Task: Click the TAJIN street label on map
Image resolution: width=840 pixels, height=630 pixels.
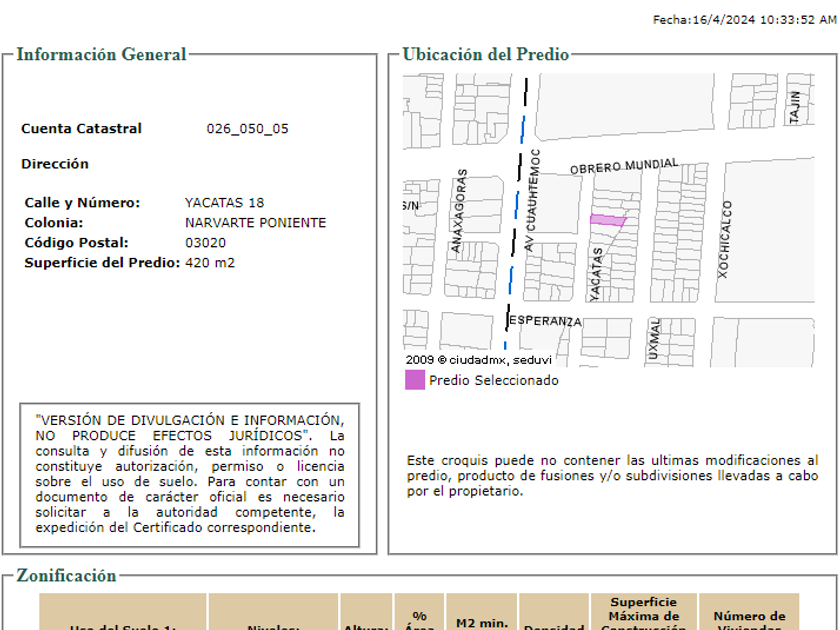Action: 796,107
